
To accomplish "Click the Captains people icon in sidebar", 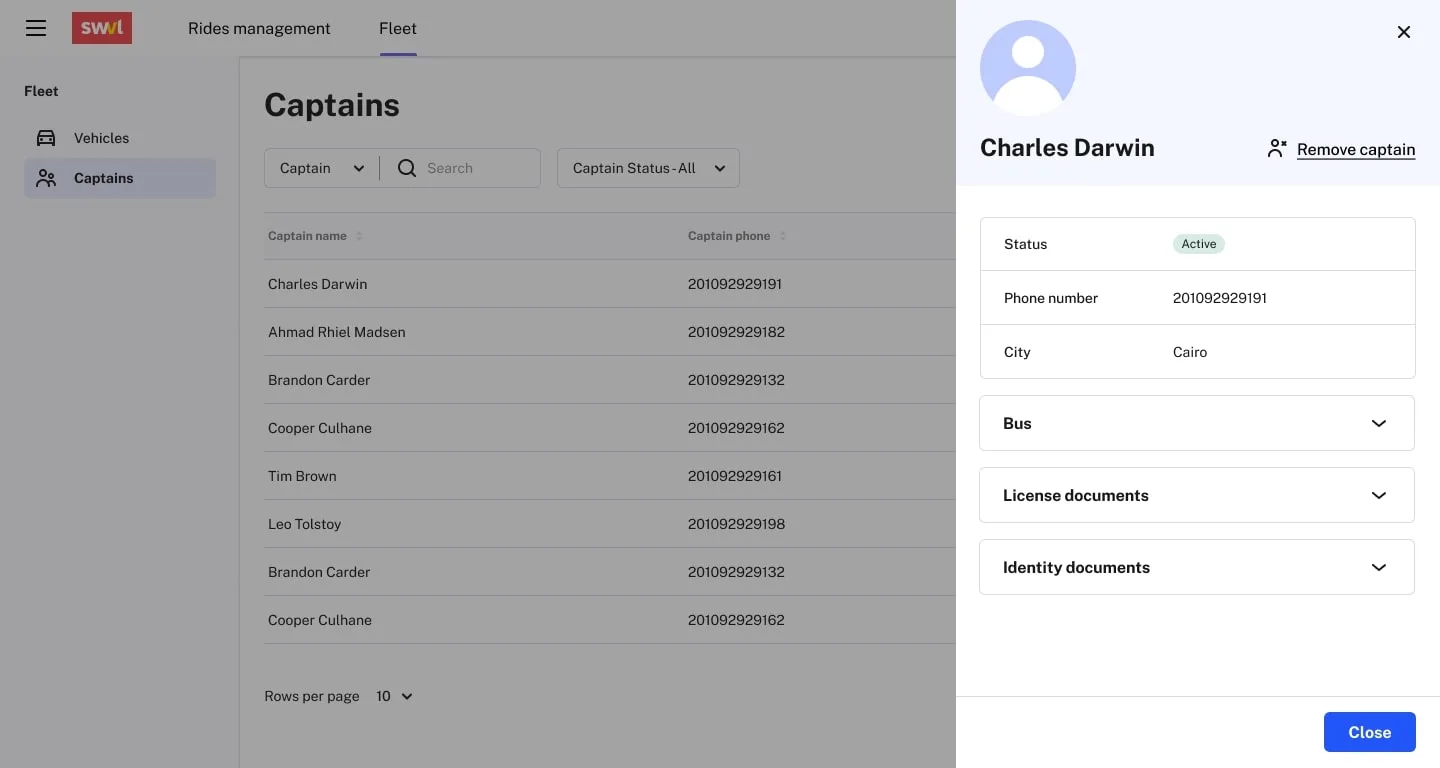I will point(46,178).
